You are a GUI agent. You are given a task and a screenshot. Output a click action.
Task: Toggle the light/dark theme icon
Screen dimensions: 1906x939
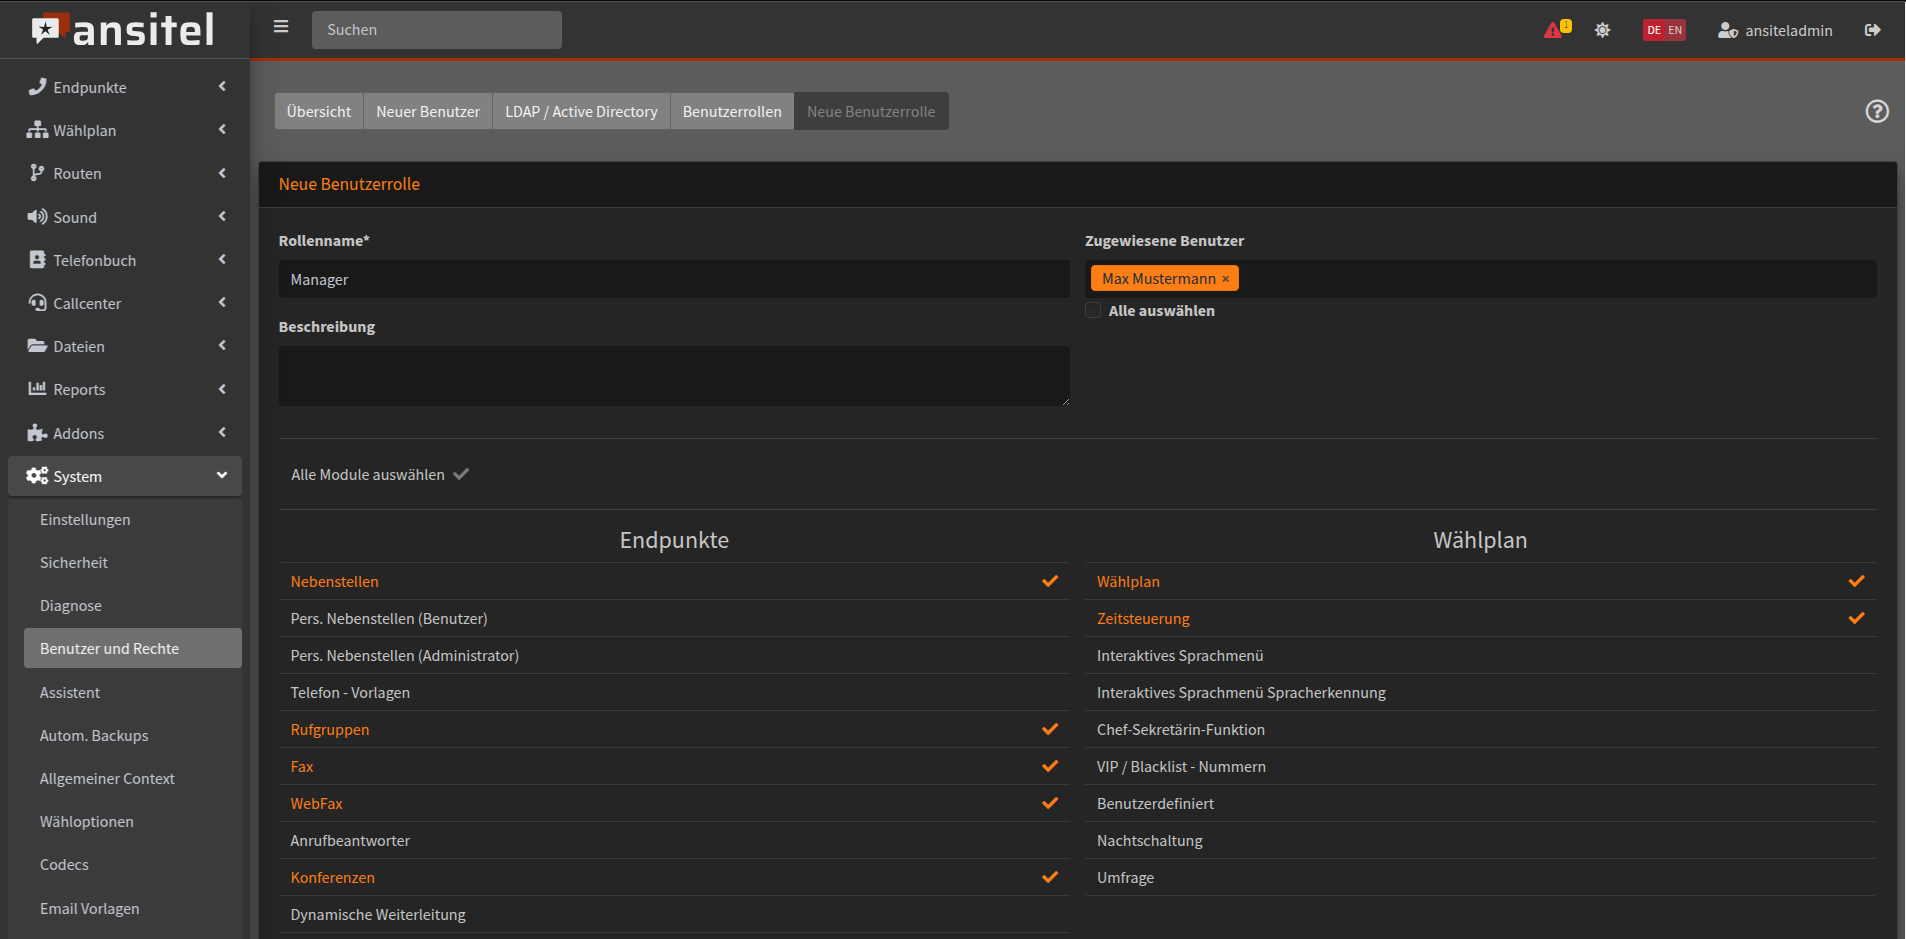pyautogui.click(x=1602, y=30)
